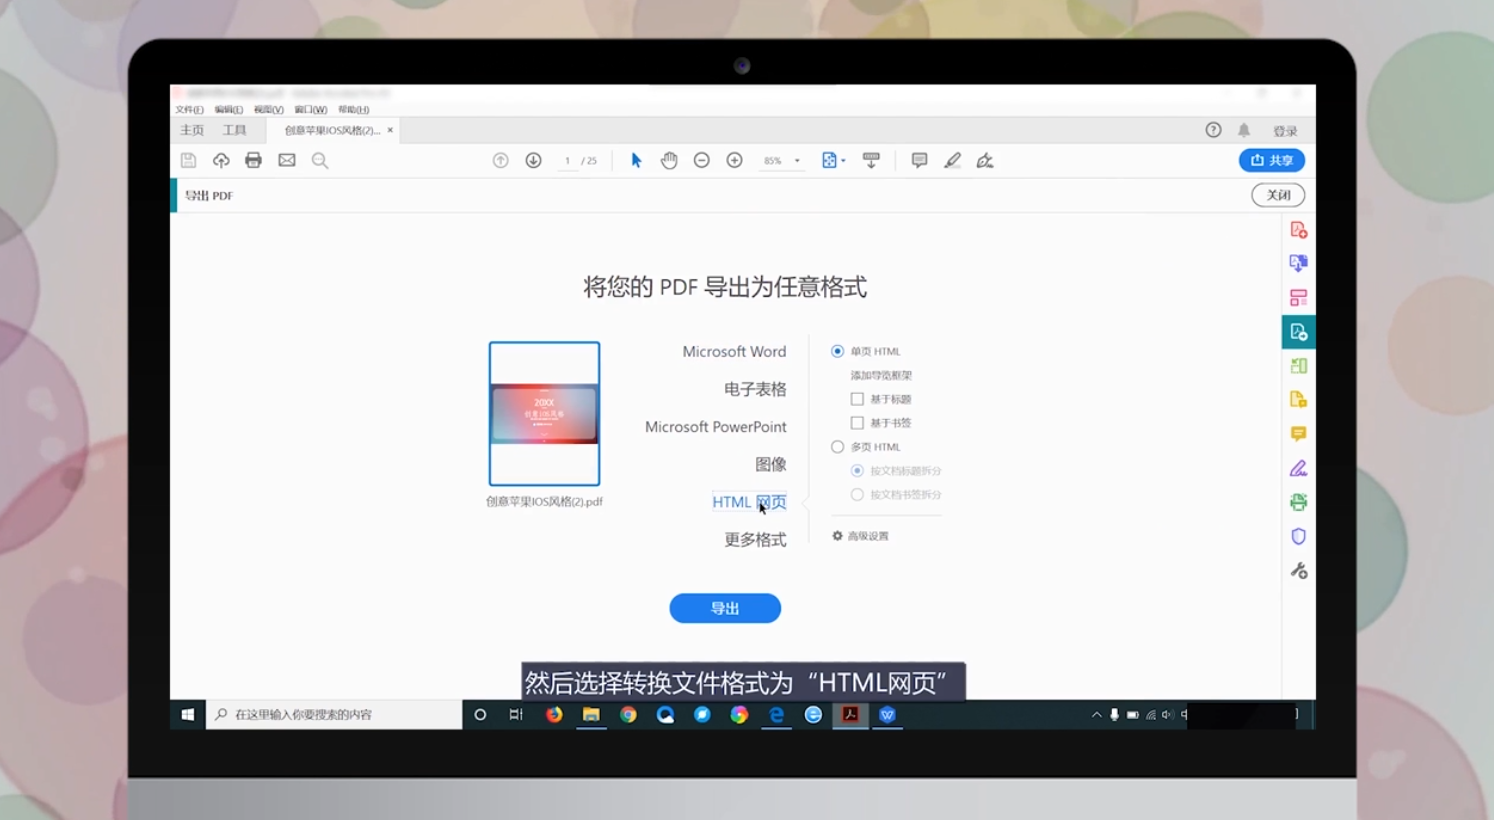Choose 图像 export format
This screenshot has width=1494, height=820.
(771, 464)
